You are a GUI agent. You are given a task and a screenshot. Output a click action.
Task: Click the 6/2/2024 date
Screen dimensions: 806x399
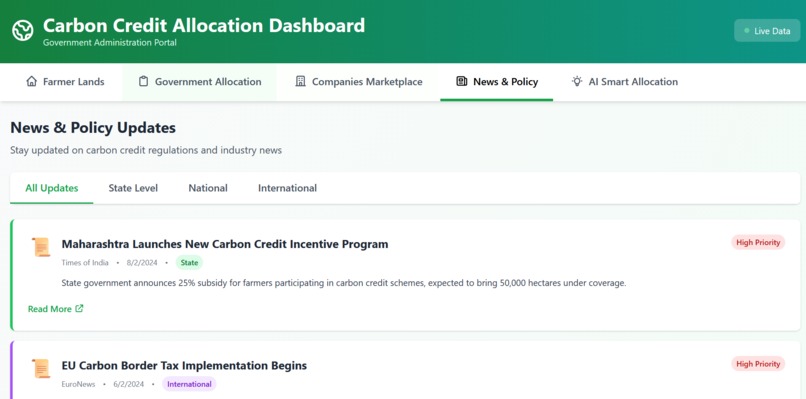click(x=129, y=384)
